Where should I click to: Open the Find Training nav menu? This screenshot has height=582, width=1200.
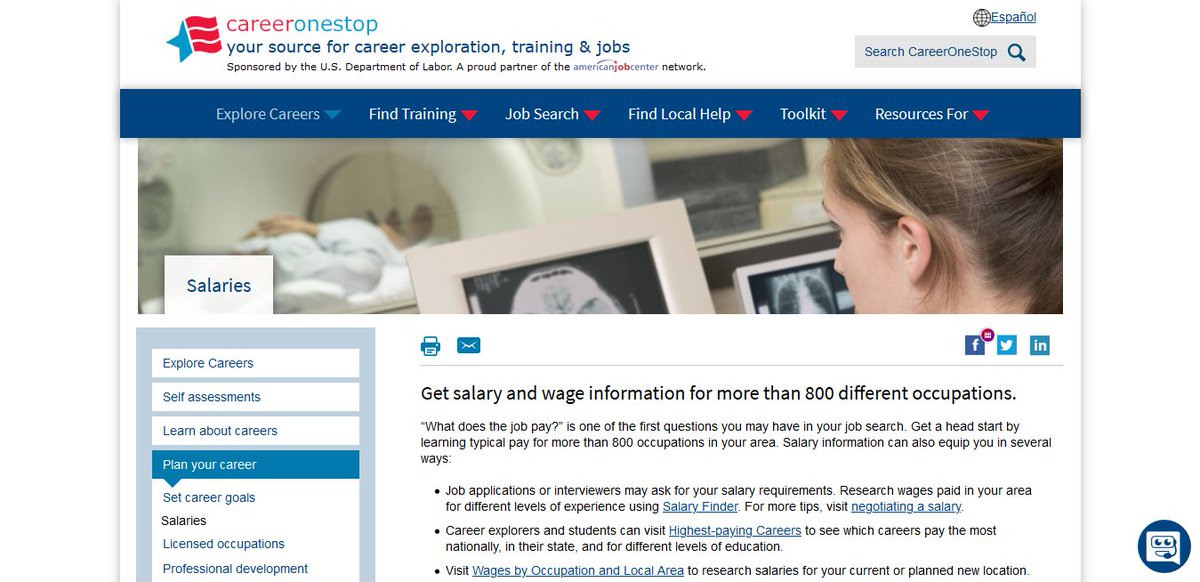tap(412, 114)
